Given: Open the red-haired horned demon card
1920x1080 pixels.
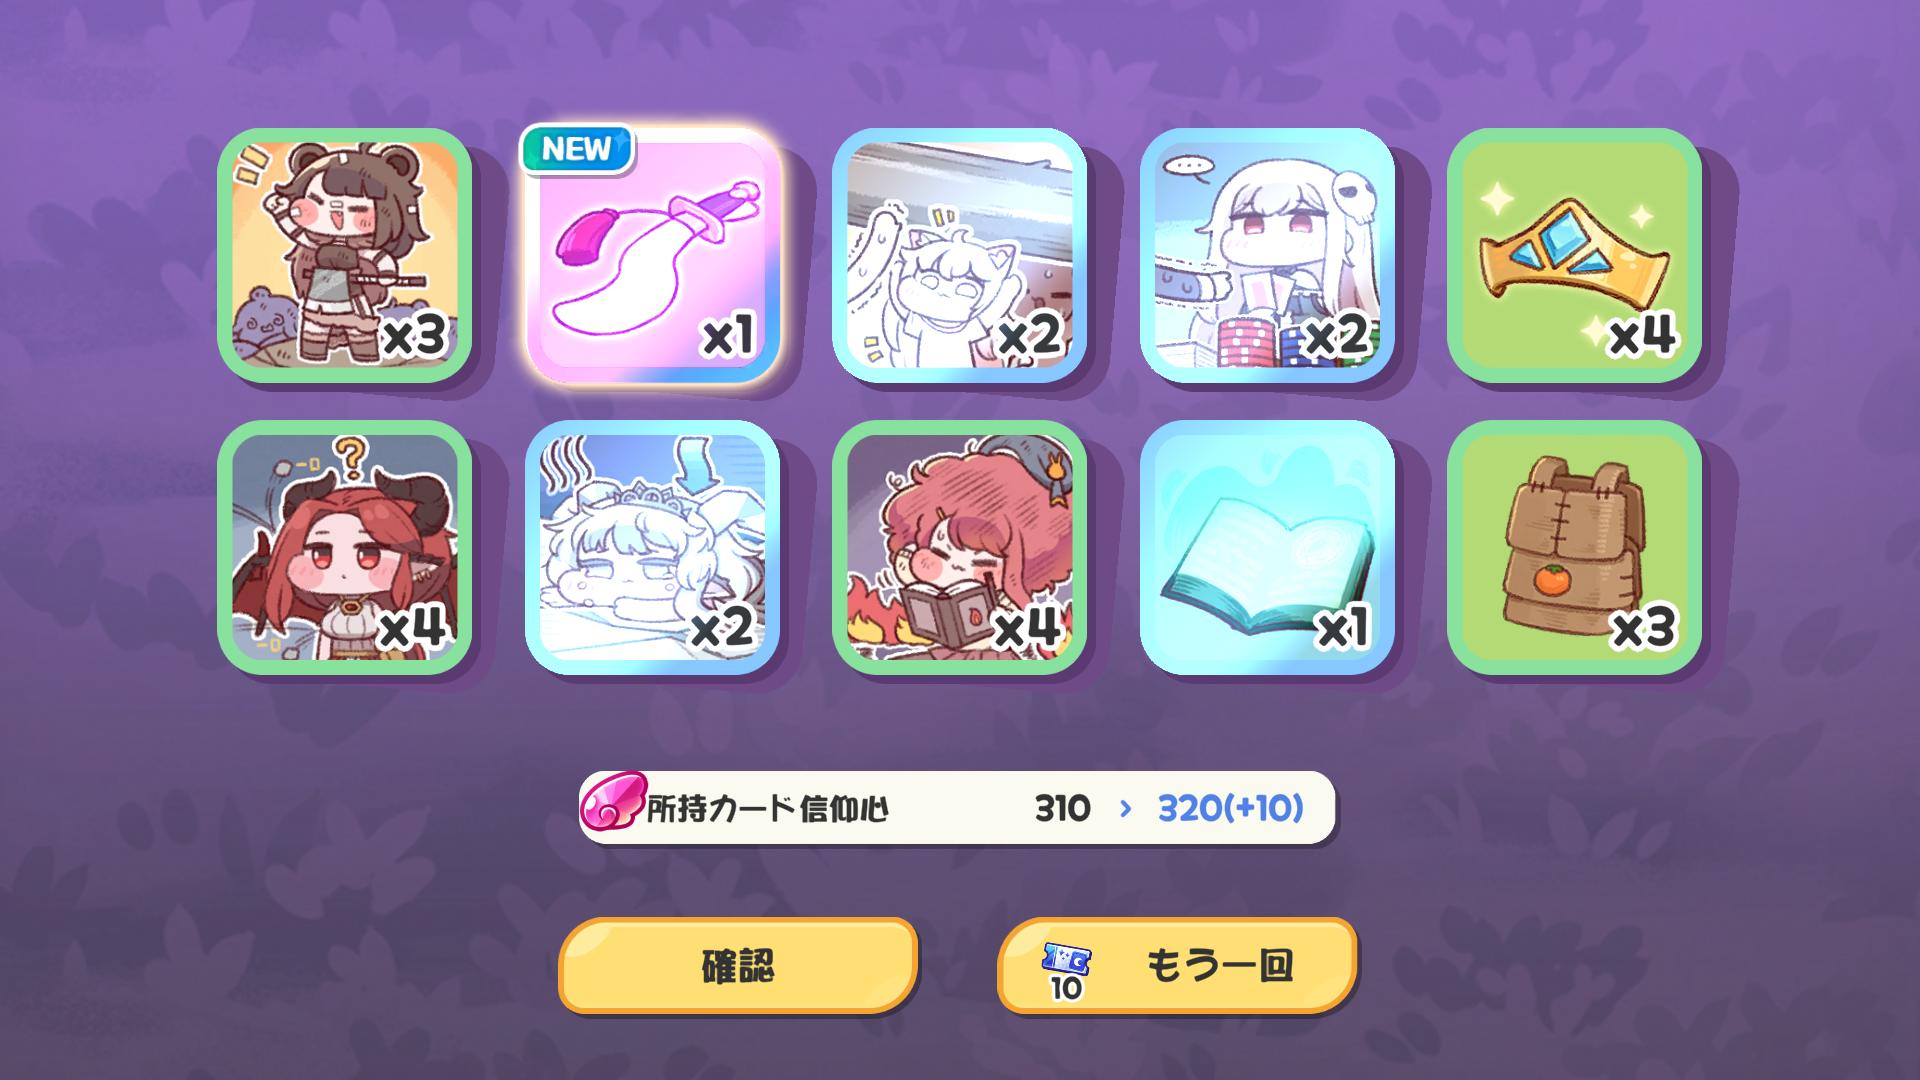Looking at the screenshot, I should click(345, 547).
